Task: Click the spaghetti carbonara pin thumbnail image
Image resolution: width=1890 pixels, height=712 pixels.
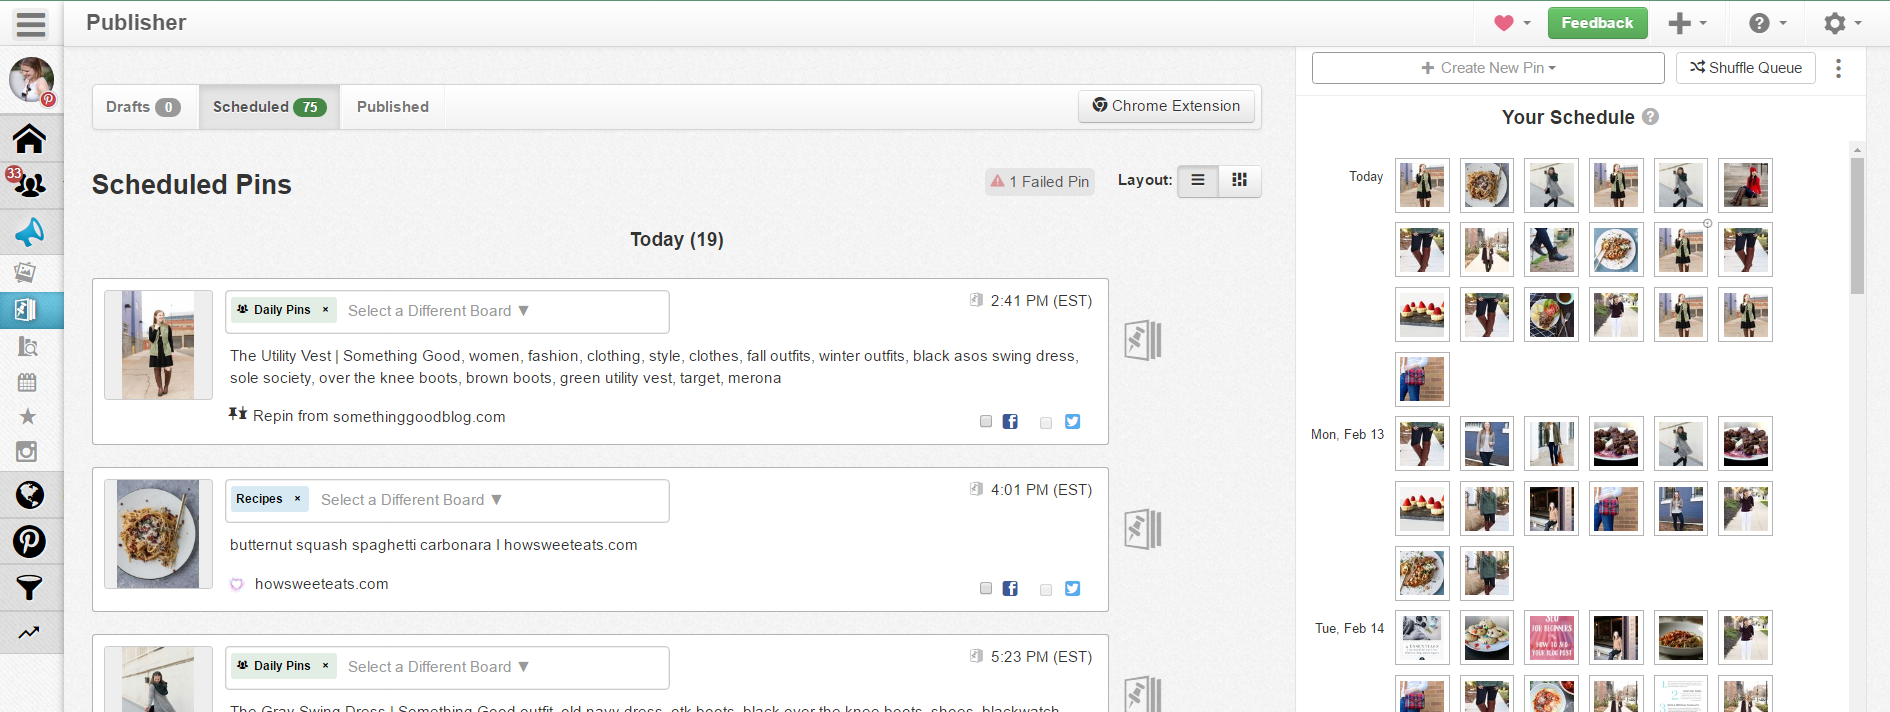Action: click(158, 534)
